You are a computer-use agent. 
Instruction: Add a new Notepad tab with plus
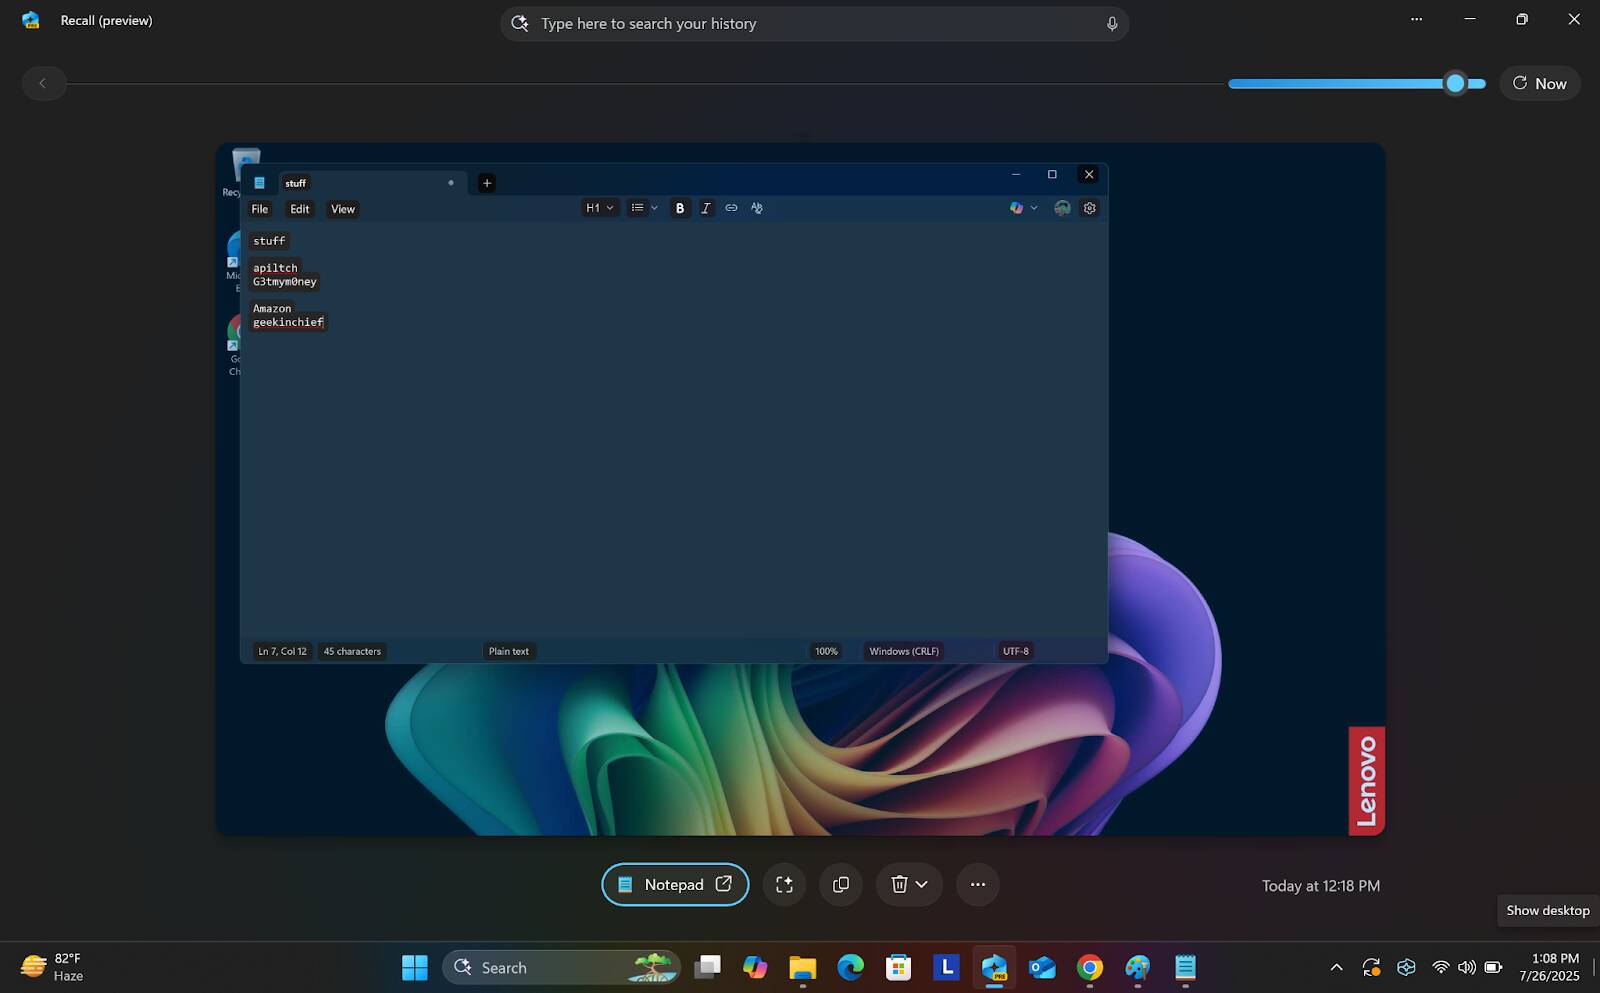pos(487,183)
